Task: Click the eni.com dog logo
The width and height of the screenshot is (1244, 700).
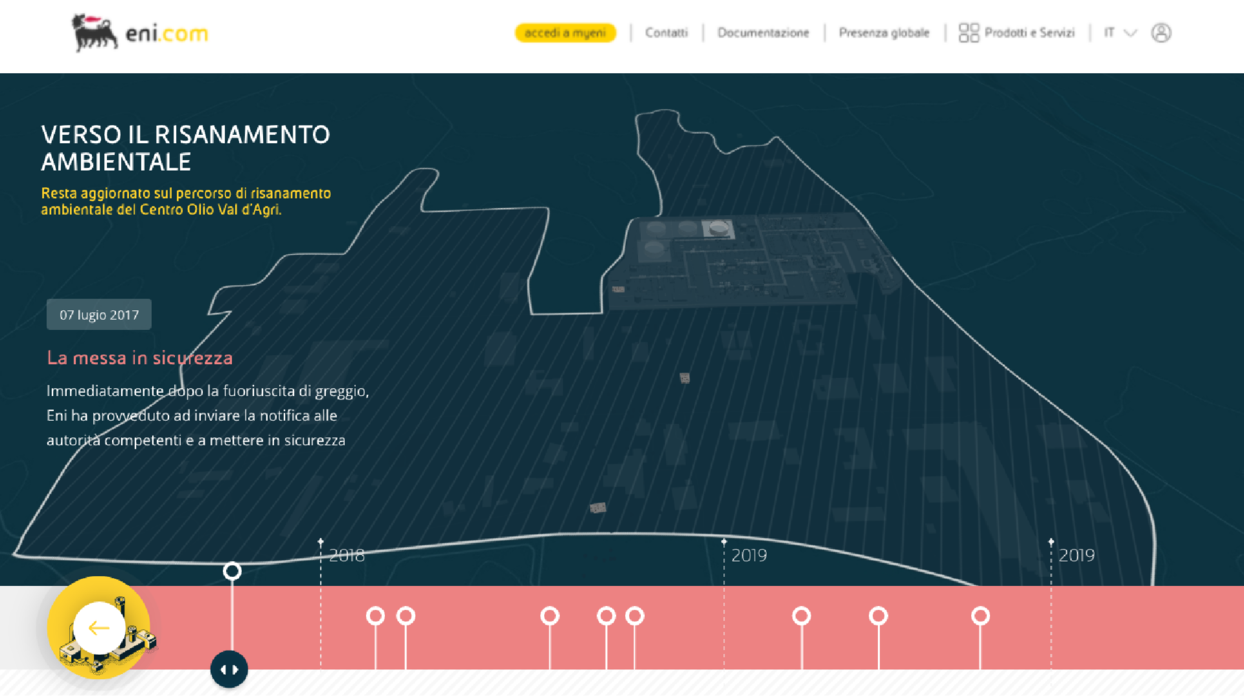Action: point(95,33)
